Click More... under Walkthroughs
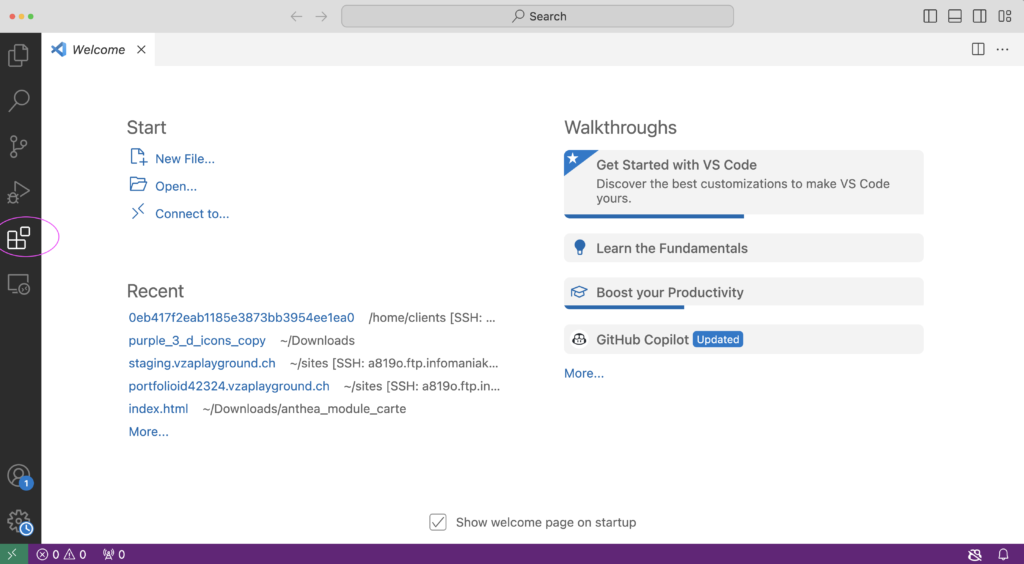Image resolution: width=1024 pixels, height=564 pixels. tap(584, 373)
